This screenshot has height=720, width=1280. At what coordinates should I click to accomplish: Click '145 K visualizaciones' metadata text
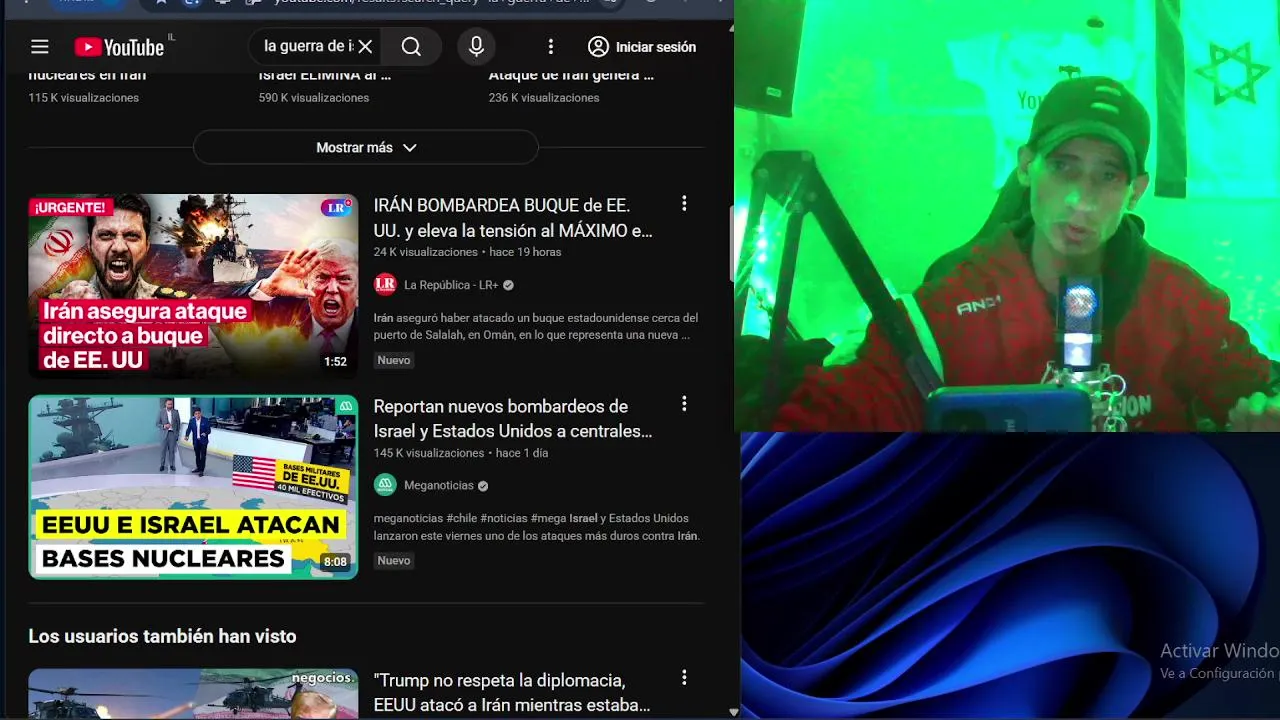tap(429, 453)
